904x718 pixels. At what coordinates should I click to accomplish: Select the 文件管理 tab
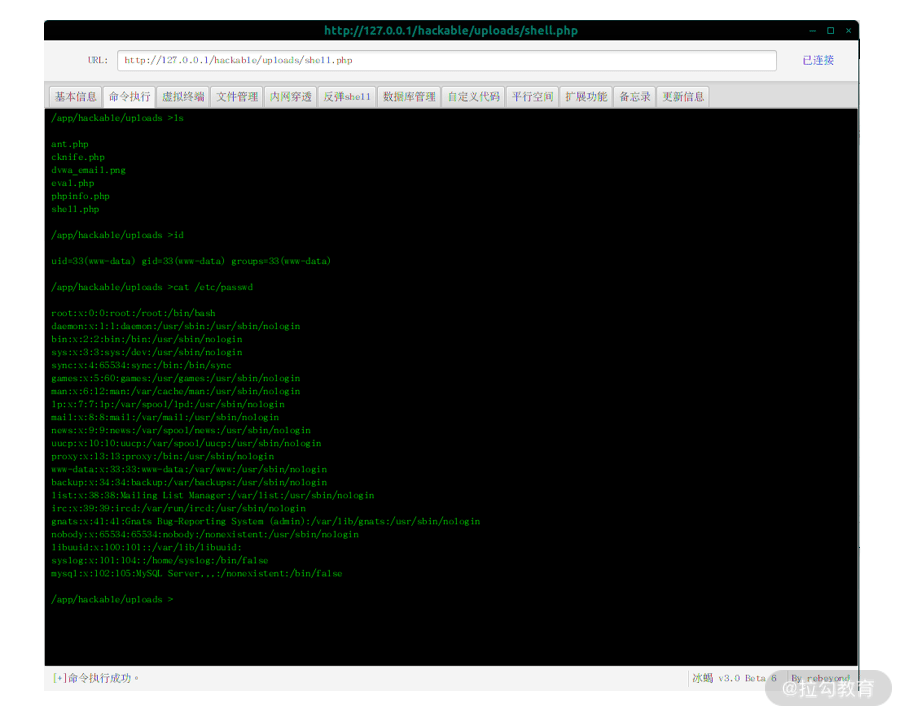pyautogui.click(x=237, y=96)
